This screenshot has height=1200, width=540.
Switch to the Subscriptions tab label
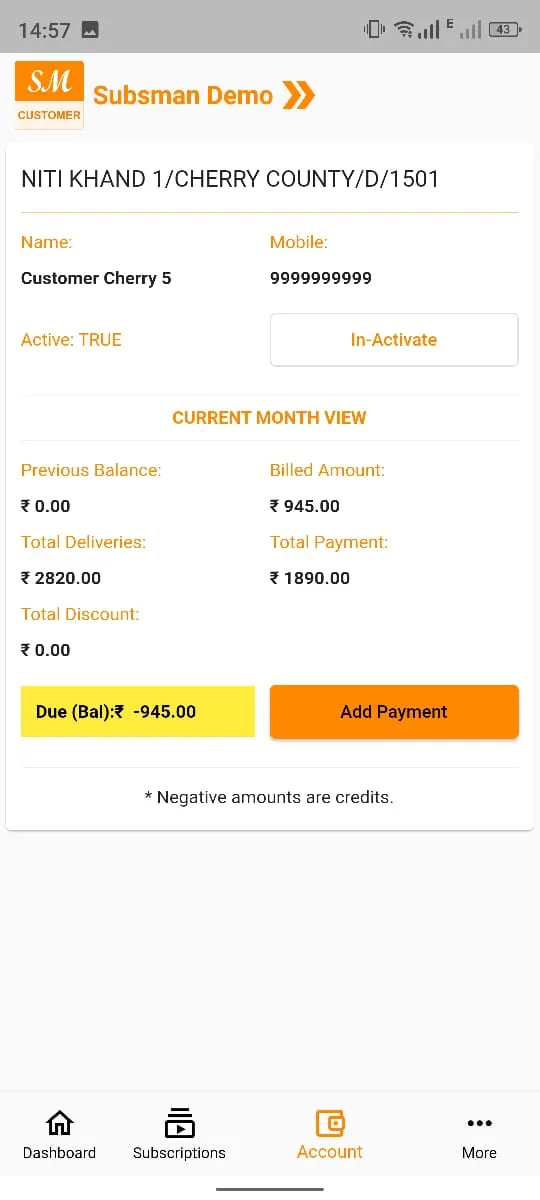(x=180, y=1153)
